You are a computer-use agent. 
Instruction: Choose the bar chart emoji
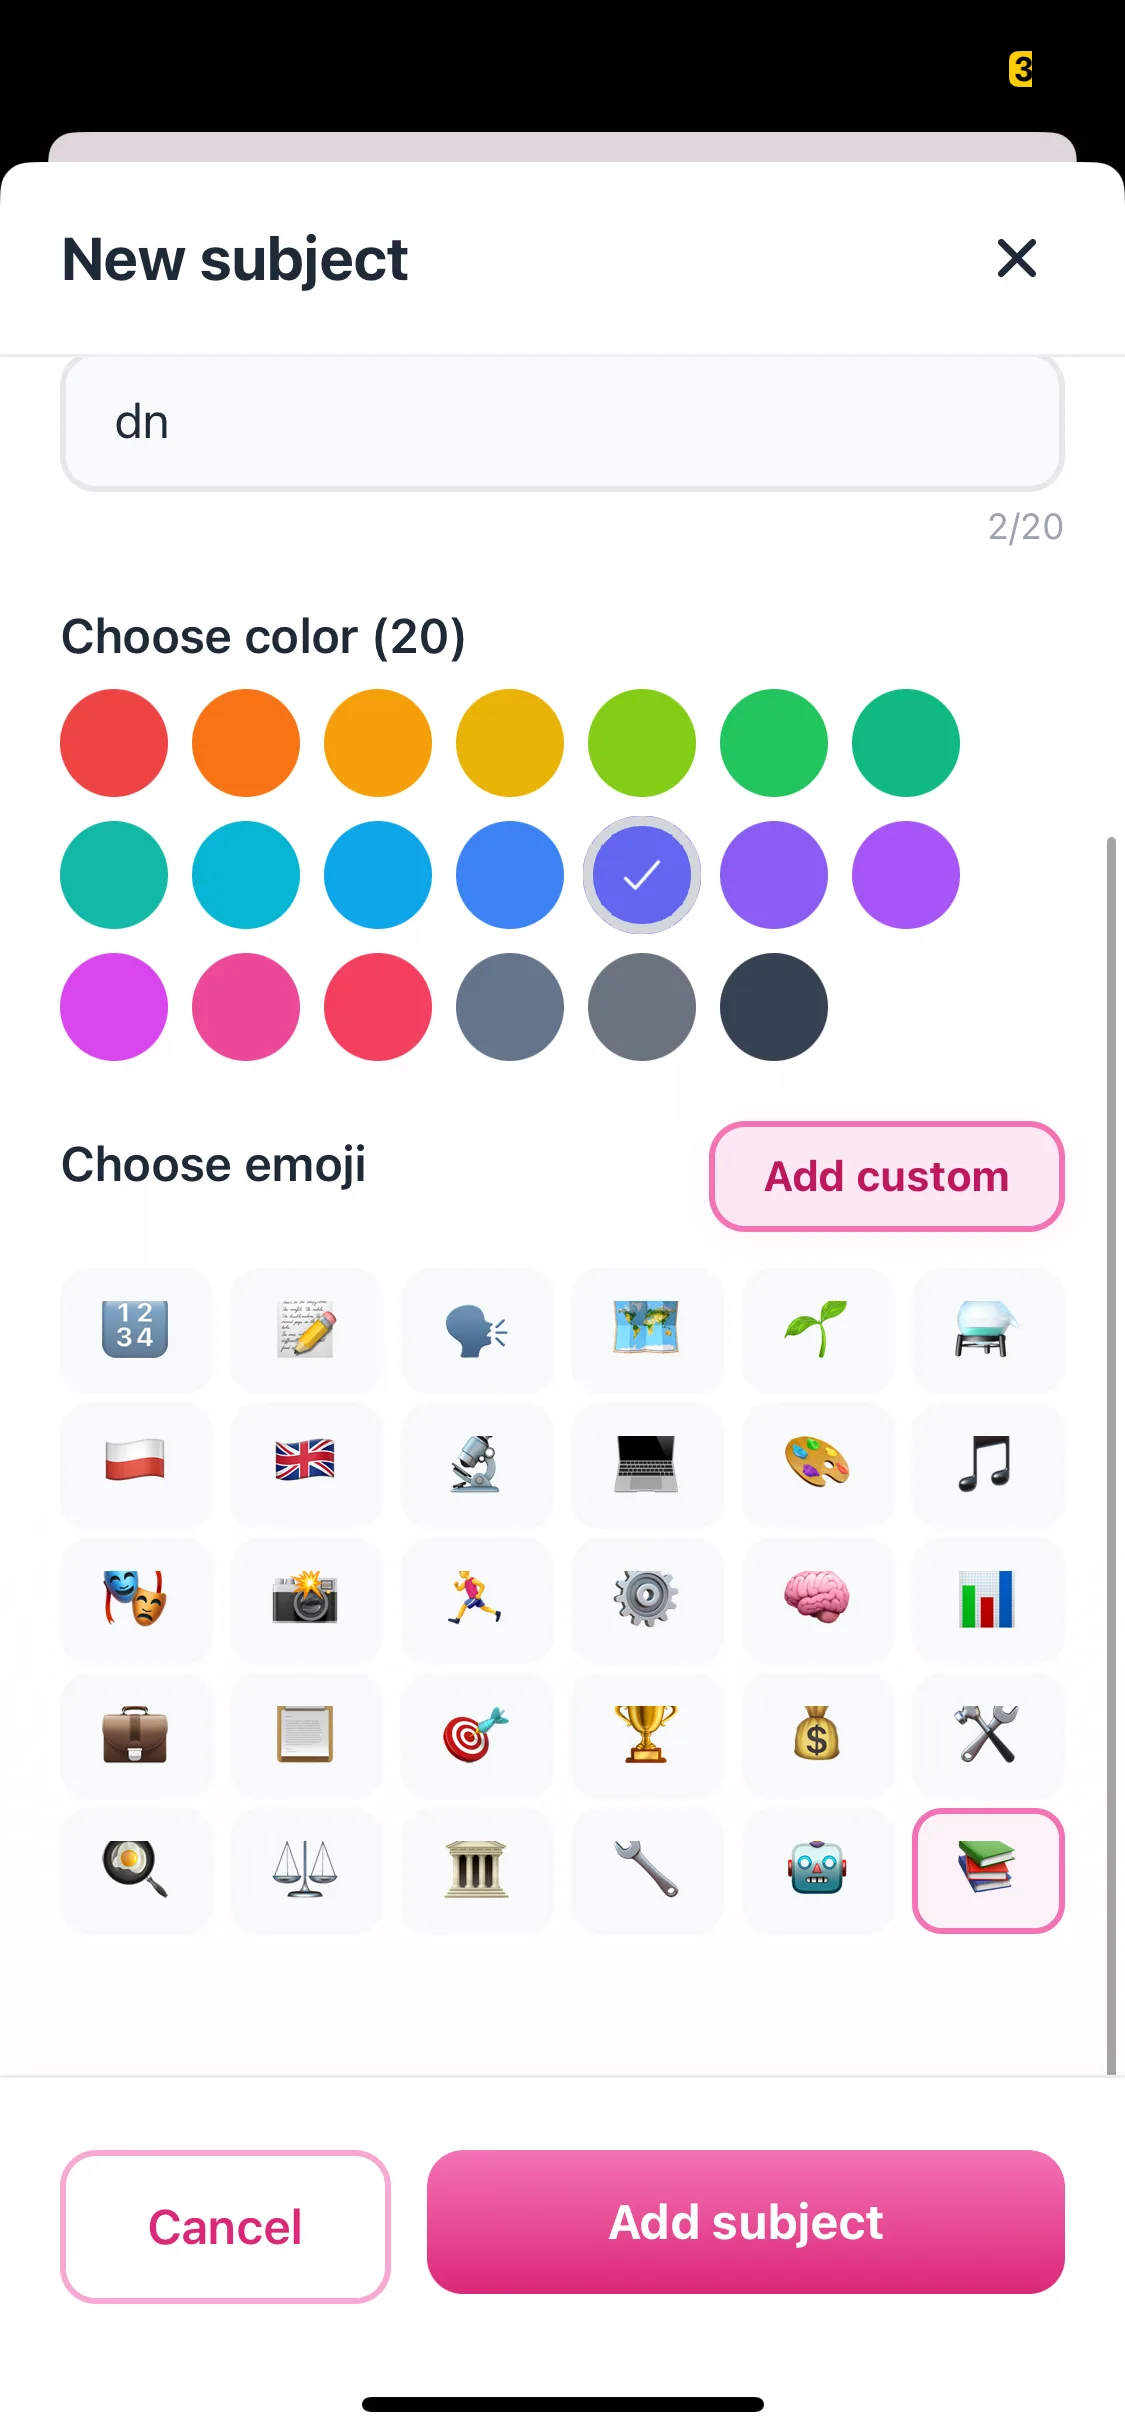[x=987, y=1597]
